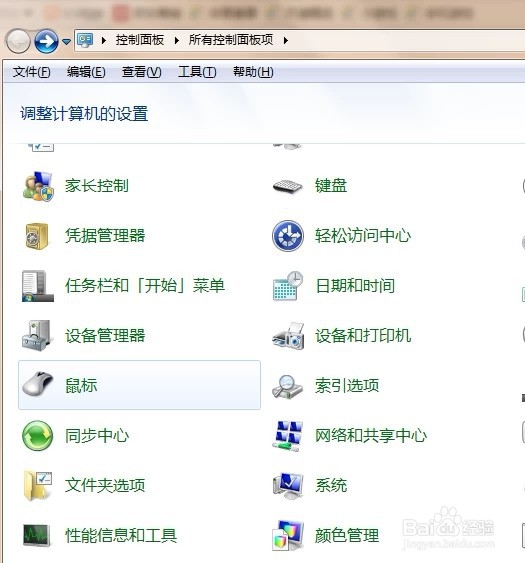Image resolution: width=525 pixels, height=563 pixels.
Task: Open the 凭据管理器 link
Action: click(105, 236)
